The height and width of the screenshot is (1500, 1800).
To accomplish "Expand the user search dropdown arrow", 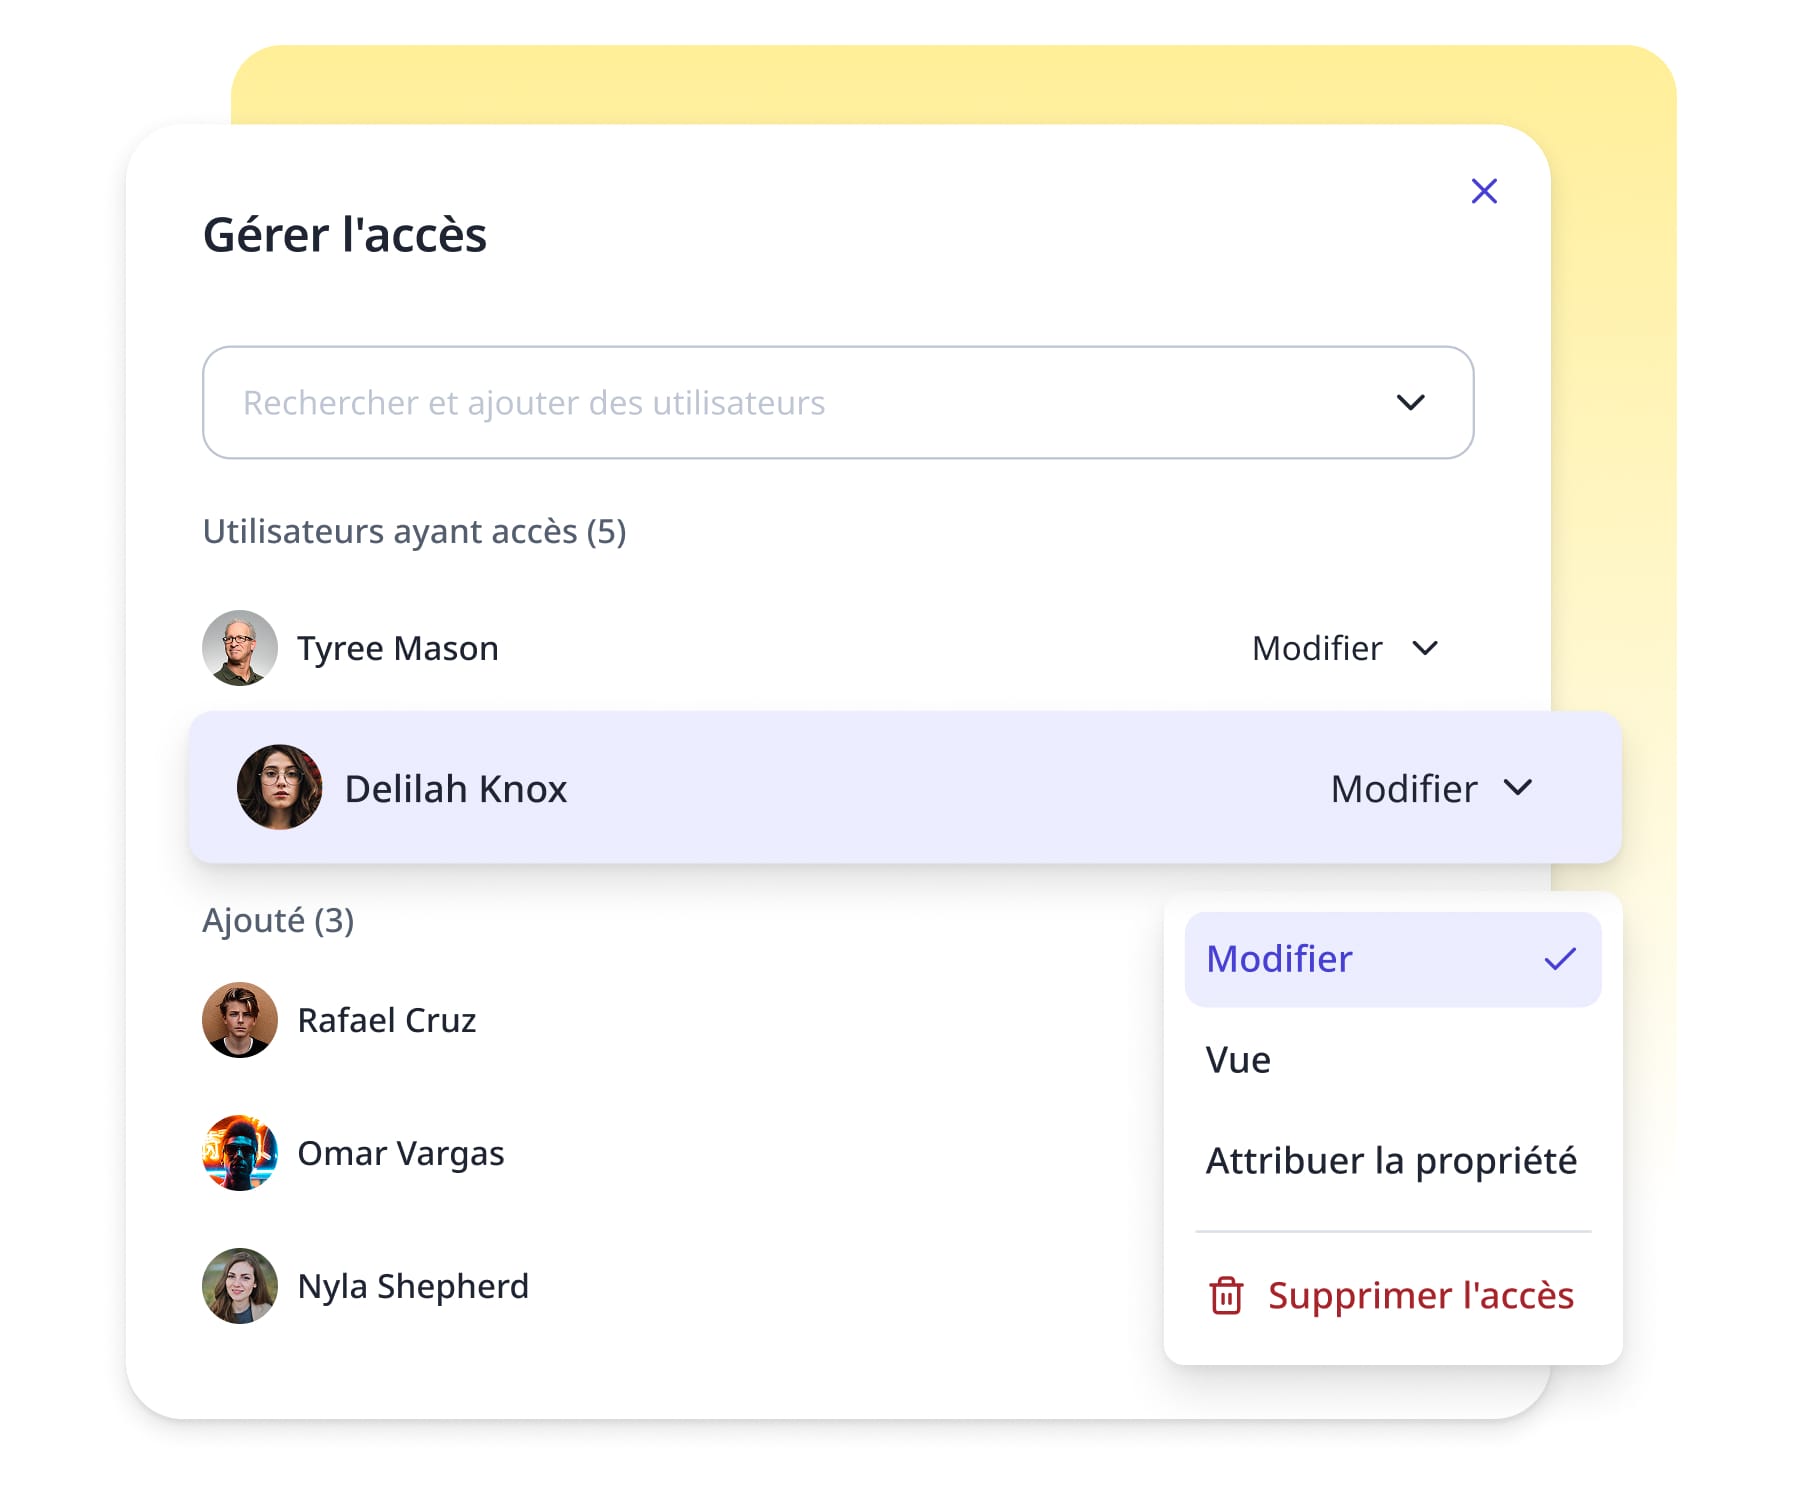I will pyautogui.click(x=1410, y=403).
